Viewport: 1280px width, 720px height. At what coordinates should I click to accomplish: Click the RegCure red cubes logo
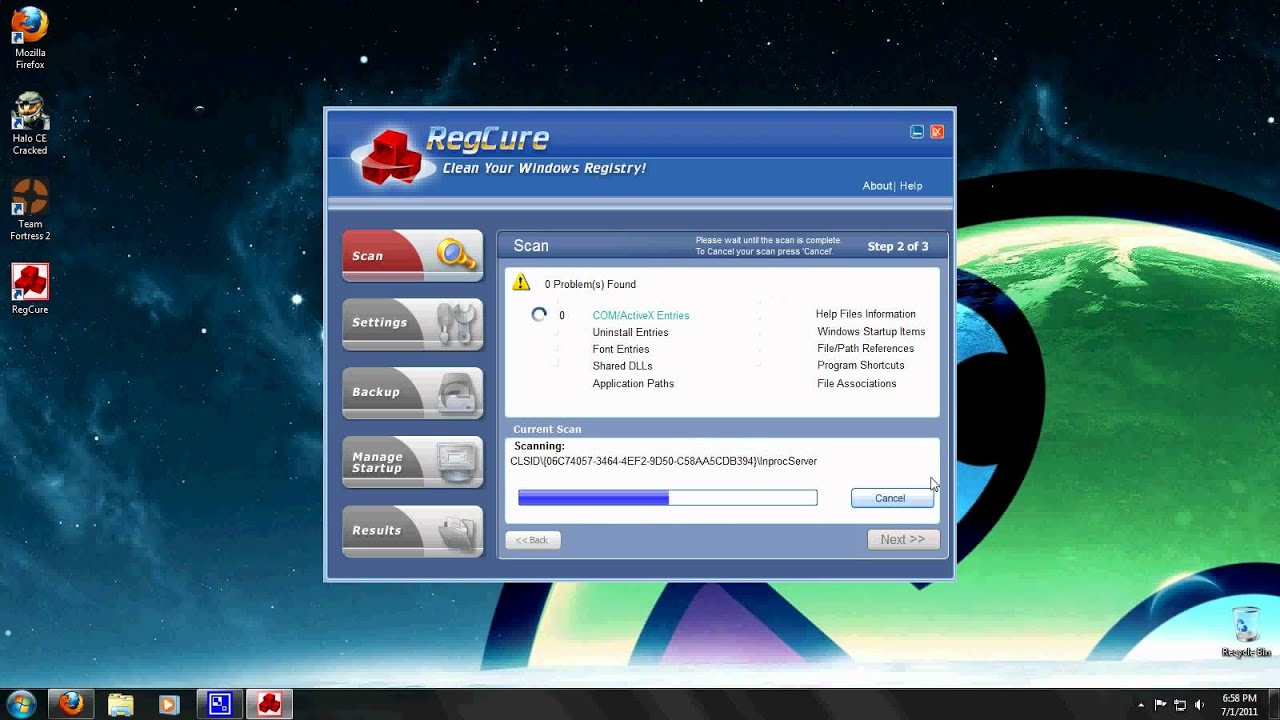(391, 159)
